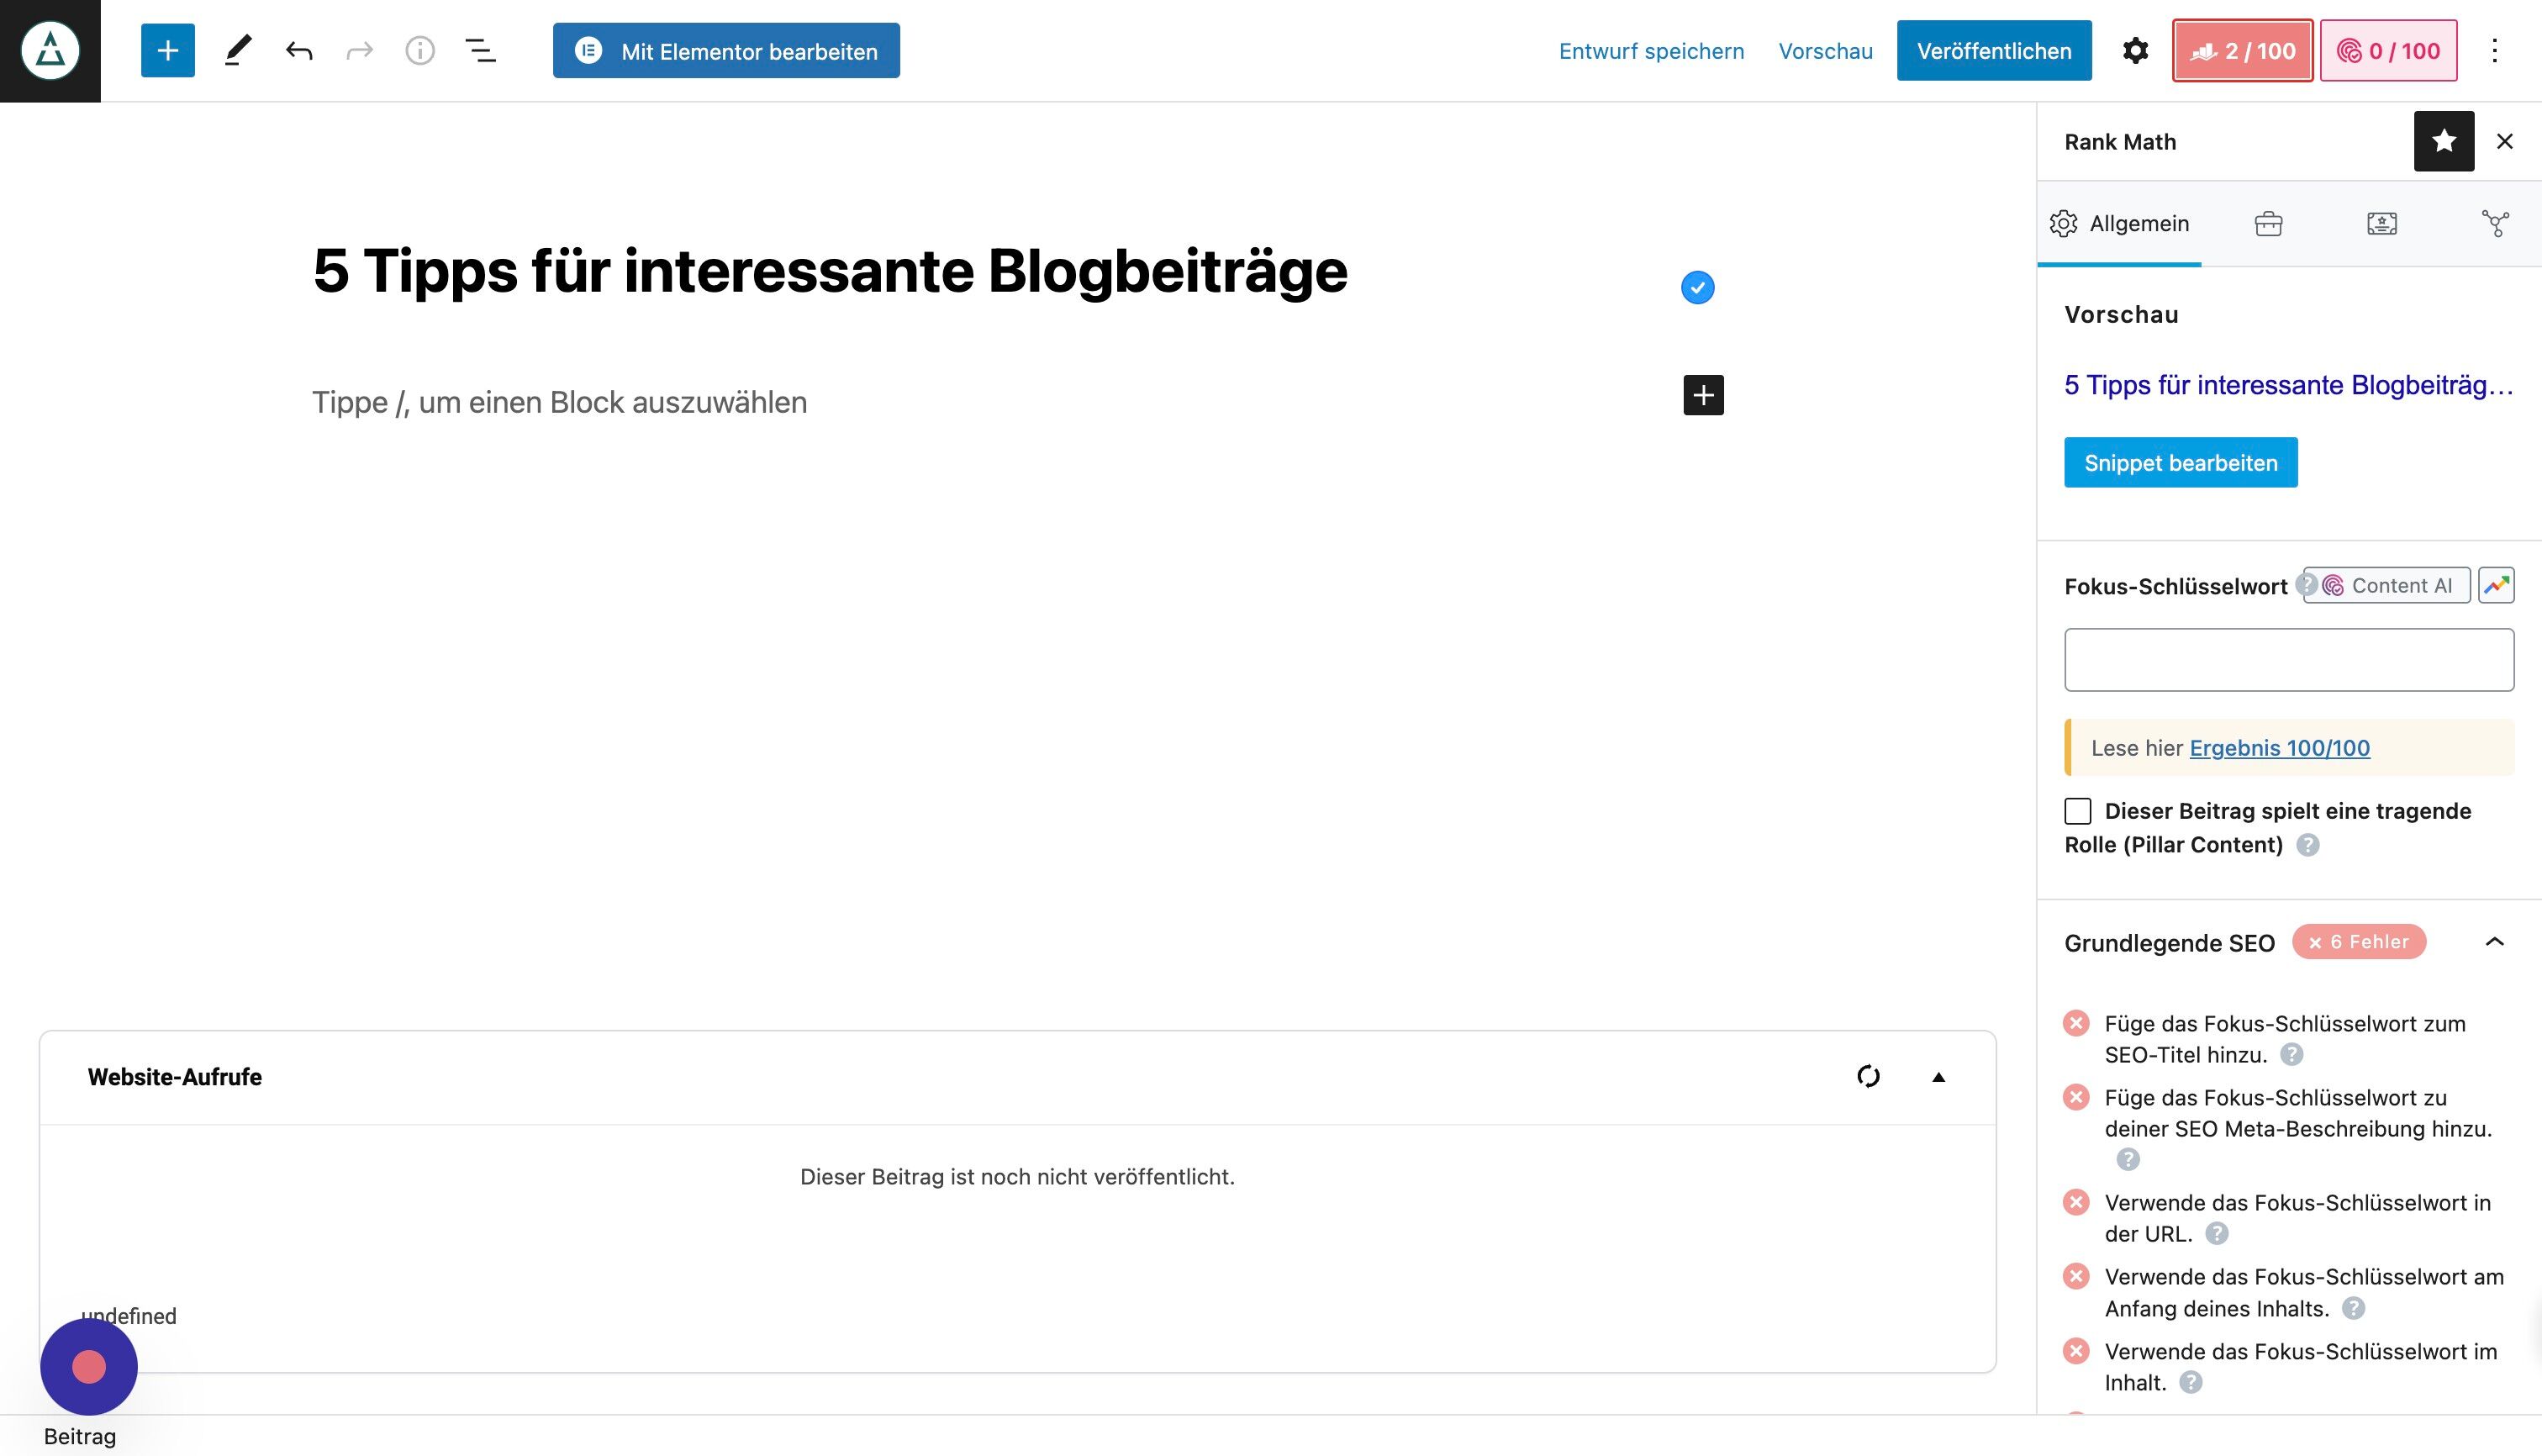Open Content AI button
Screen dimensions: 2542x1456
[2387, 585]
